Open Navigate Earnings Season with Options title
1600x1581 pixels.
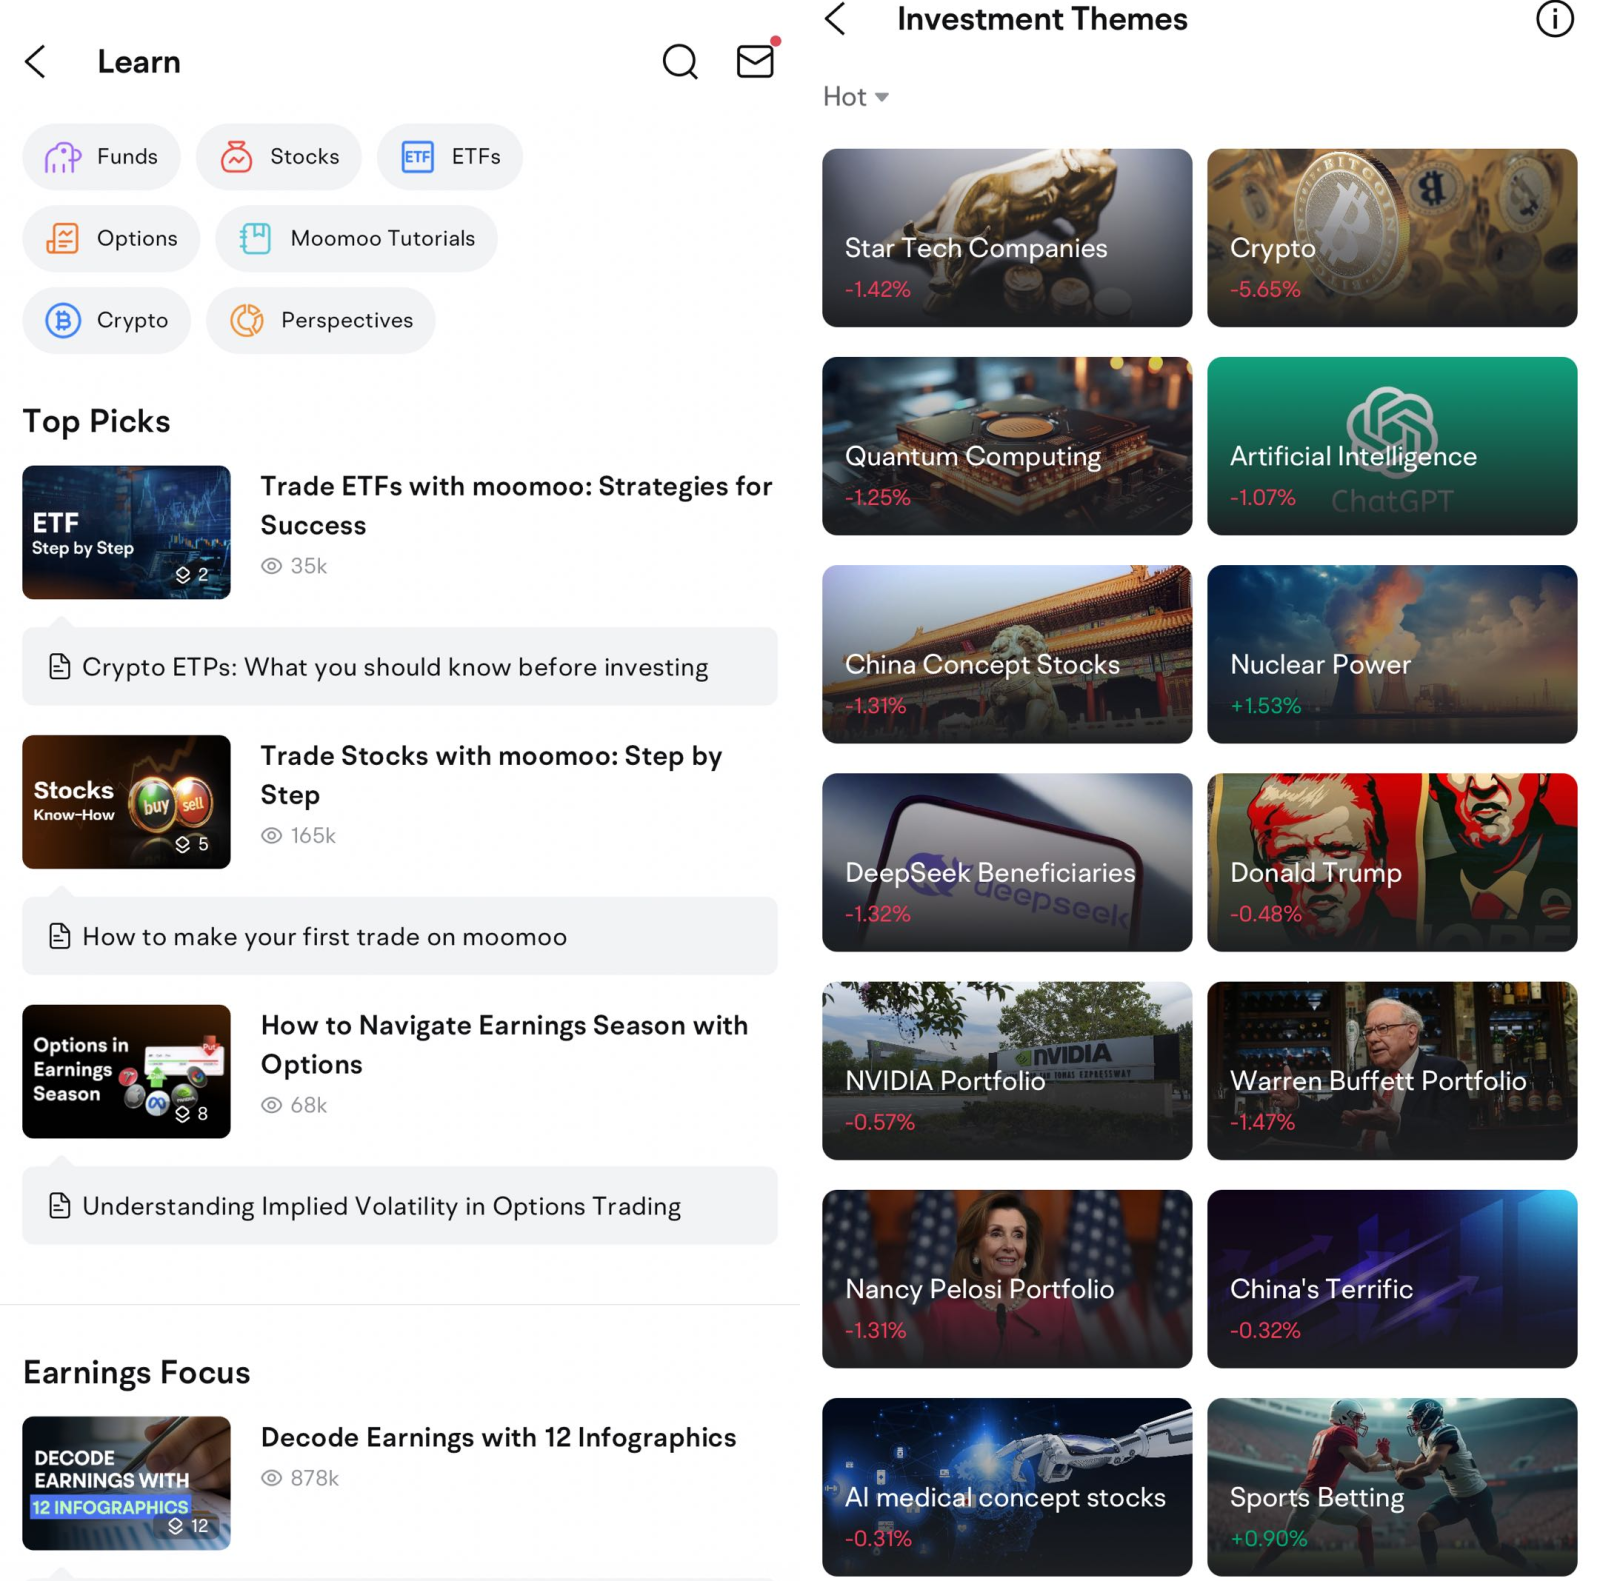(504, 1045)
